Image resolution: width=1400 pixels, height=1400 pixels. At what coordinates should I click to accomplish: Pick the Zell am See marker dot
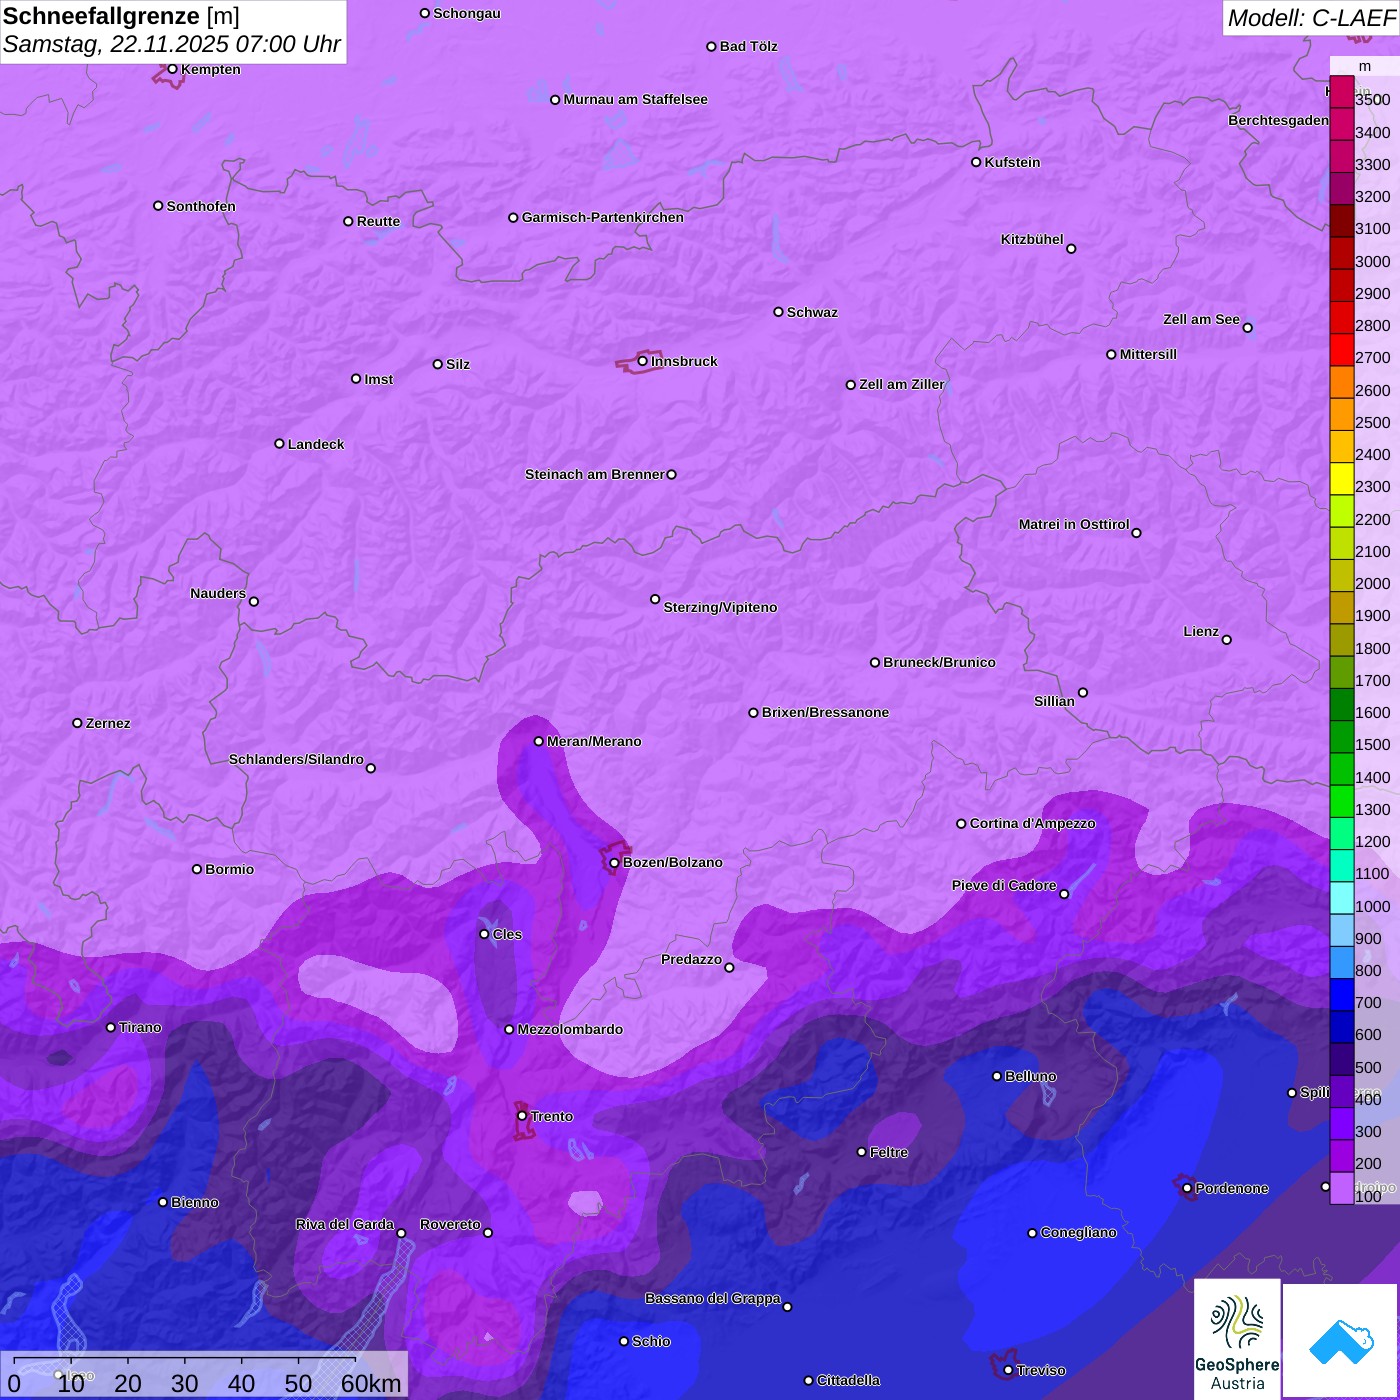click(1247, 327)
